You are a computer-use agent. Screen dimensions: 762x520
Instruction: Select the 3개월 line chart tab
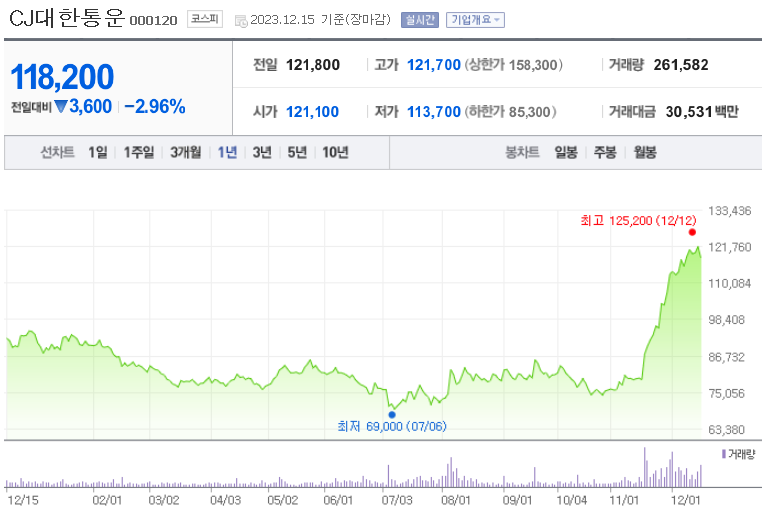[186, 153]
